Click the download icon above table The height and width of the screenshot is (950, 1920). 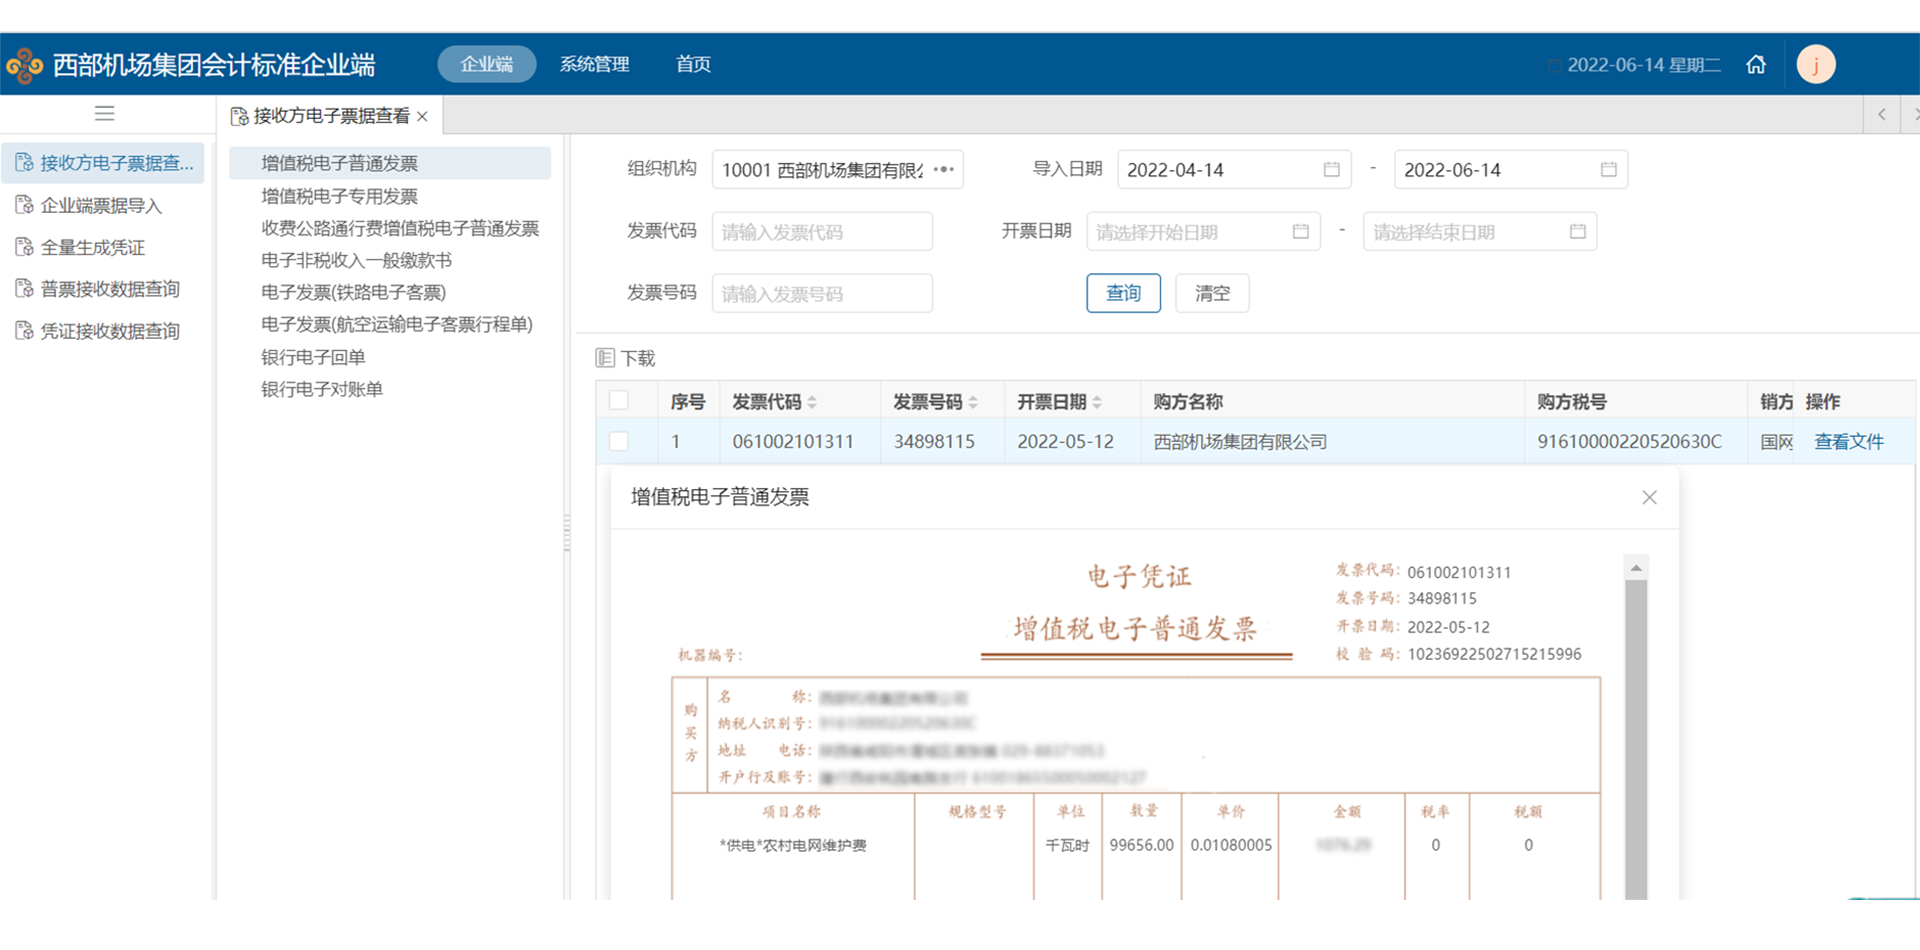point(605,358)
